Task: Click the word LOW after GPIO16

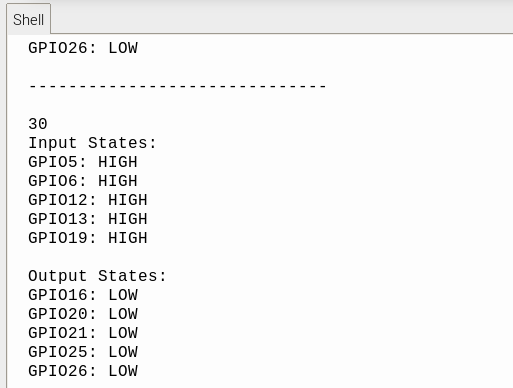Action: 123,295
